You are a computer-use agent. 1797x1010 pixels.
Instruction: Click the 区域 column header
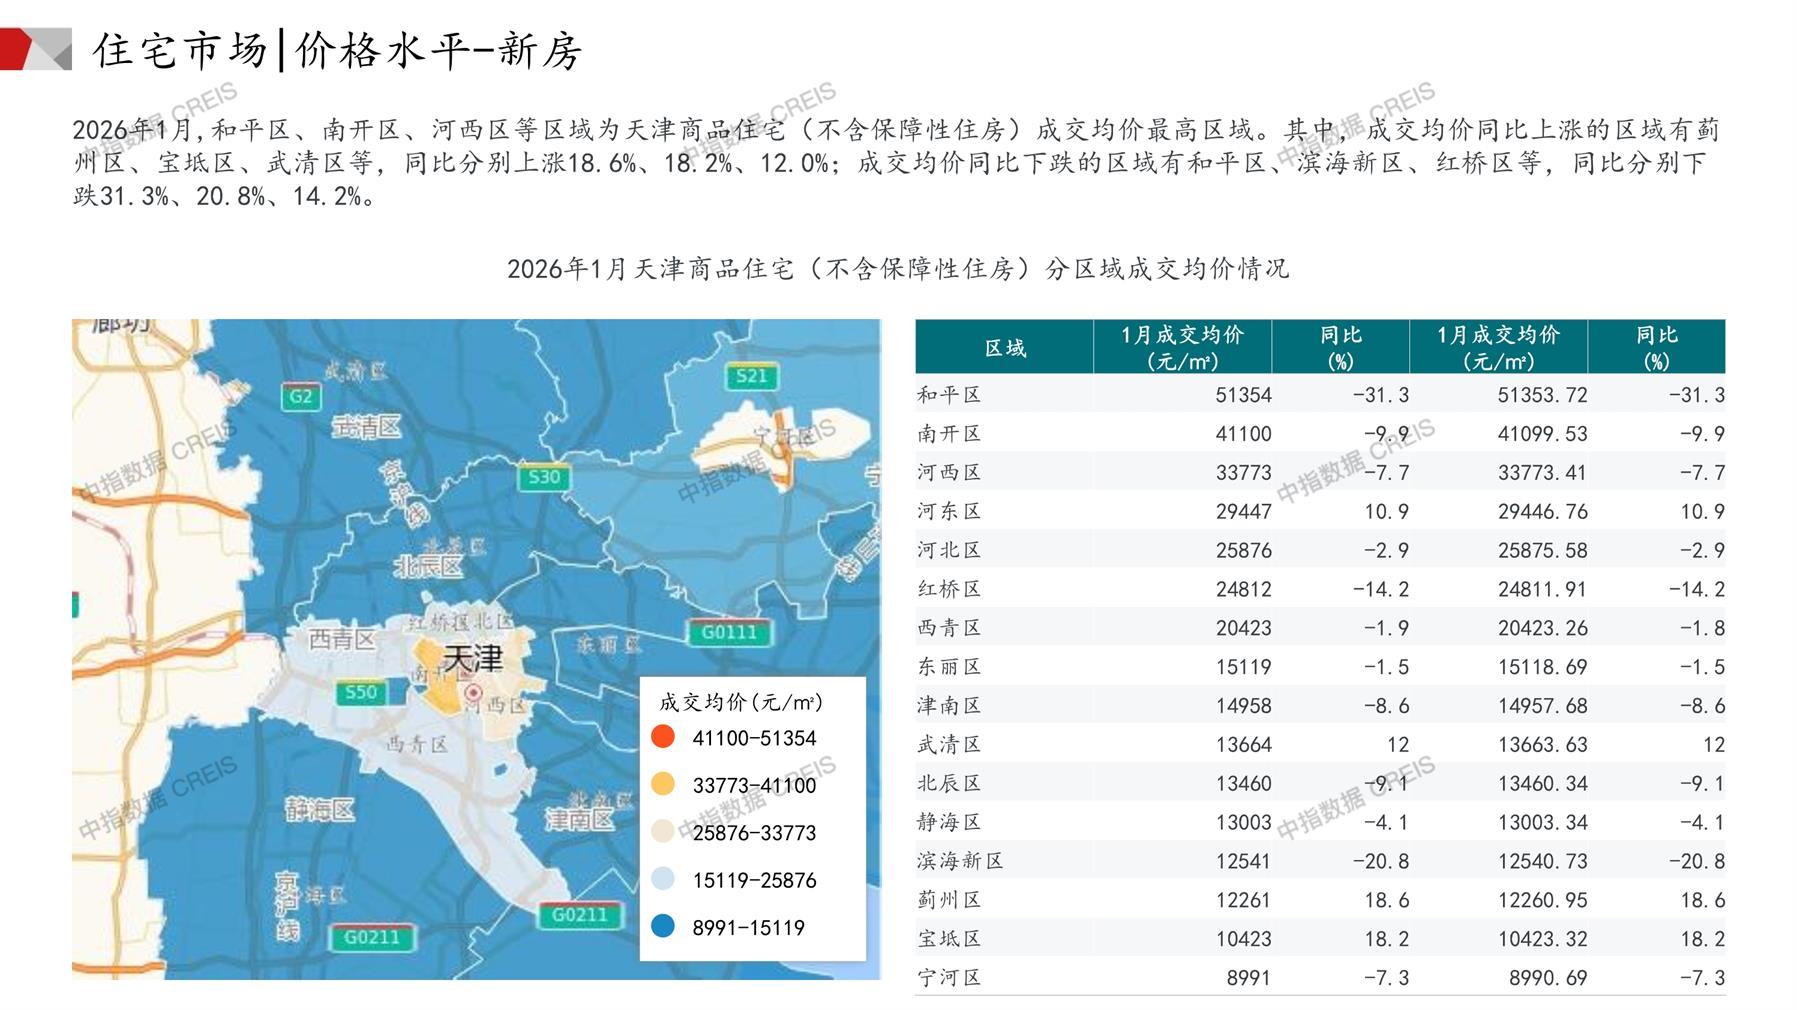click(x=1004, y=348)
